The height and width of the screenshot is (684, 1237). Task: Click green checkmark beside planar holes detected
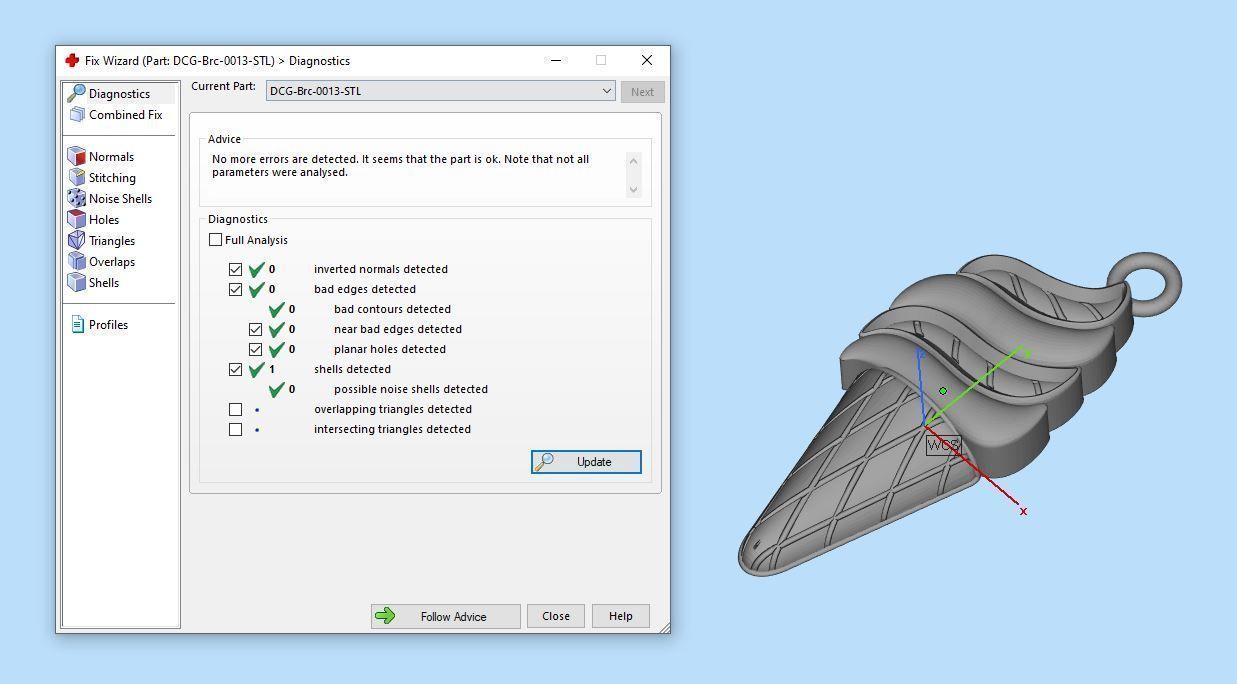click(x=276, y=349)
